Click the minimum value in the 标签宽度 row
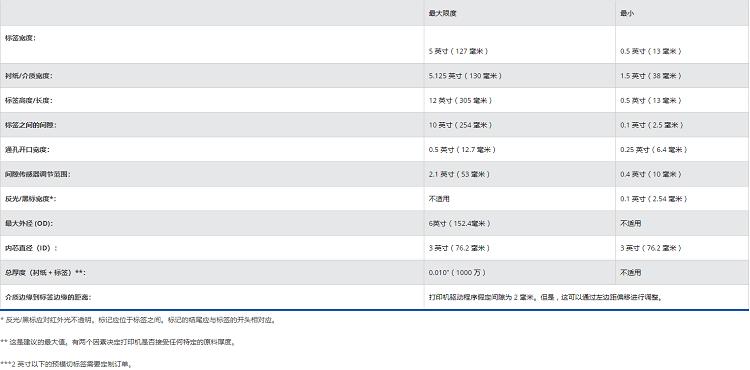This screenshot has width=750, height=370. (x=651, y=51)
